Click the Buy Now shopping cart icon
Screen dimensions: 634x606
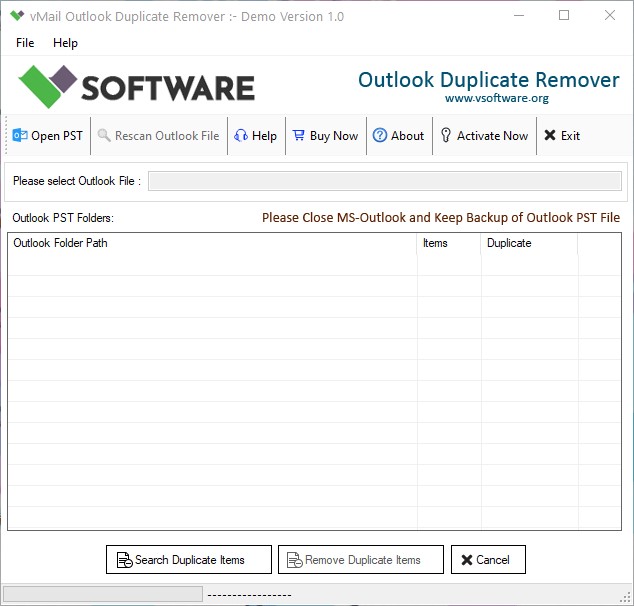[298, 135]
